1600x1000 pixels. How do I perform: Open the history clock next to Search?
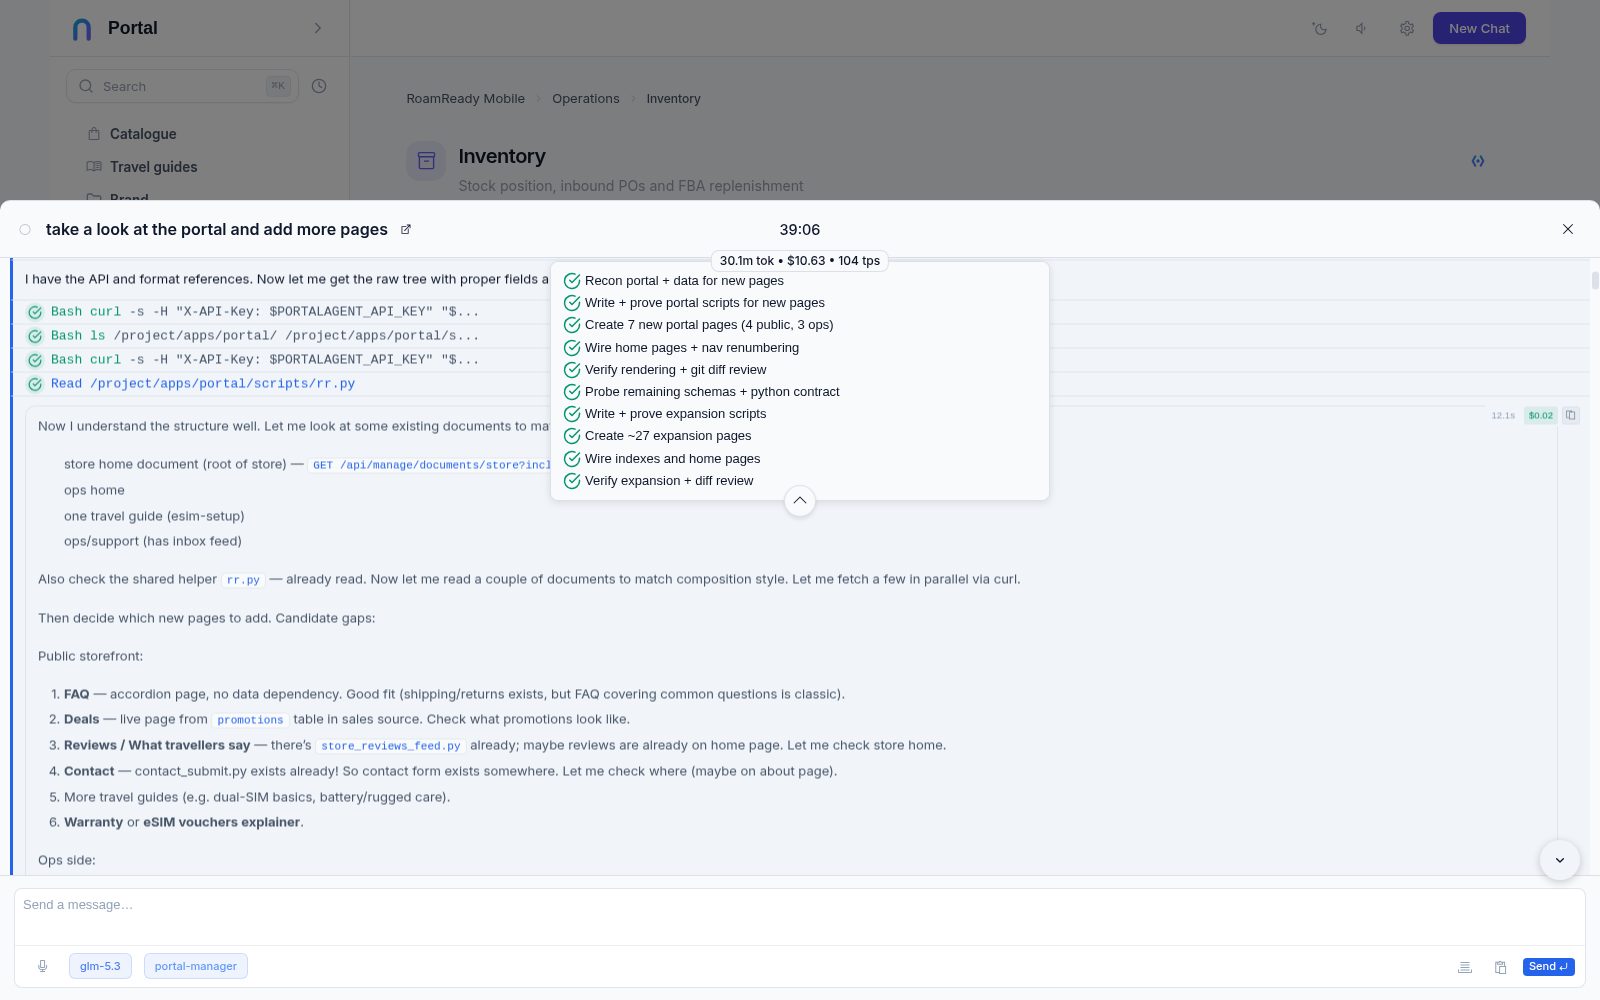[319, 86]
